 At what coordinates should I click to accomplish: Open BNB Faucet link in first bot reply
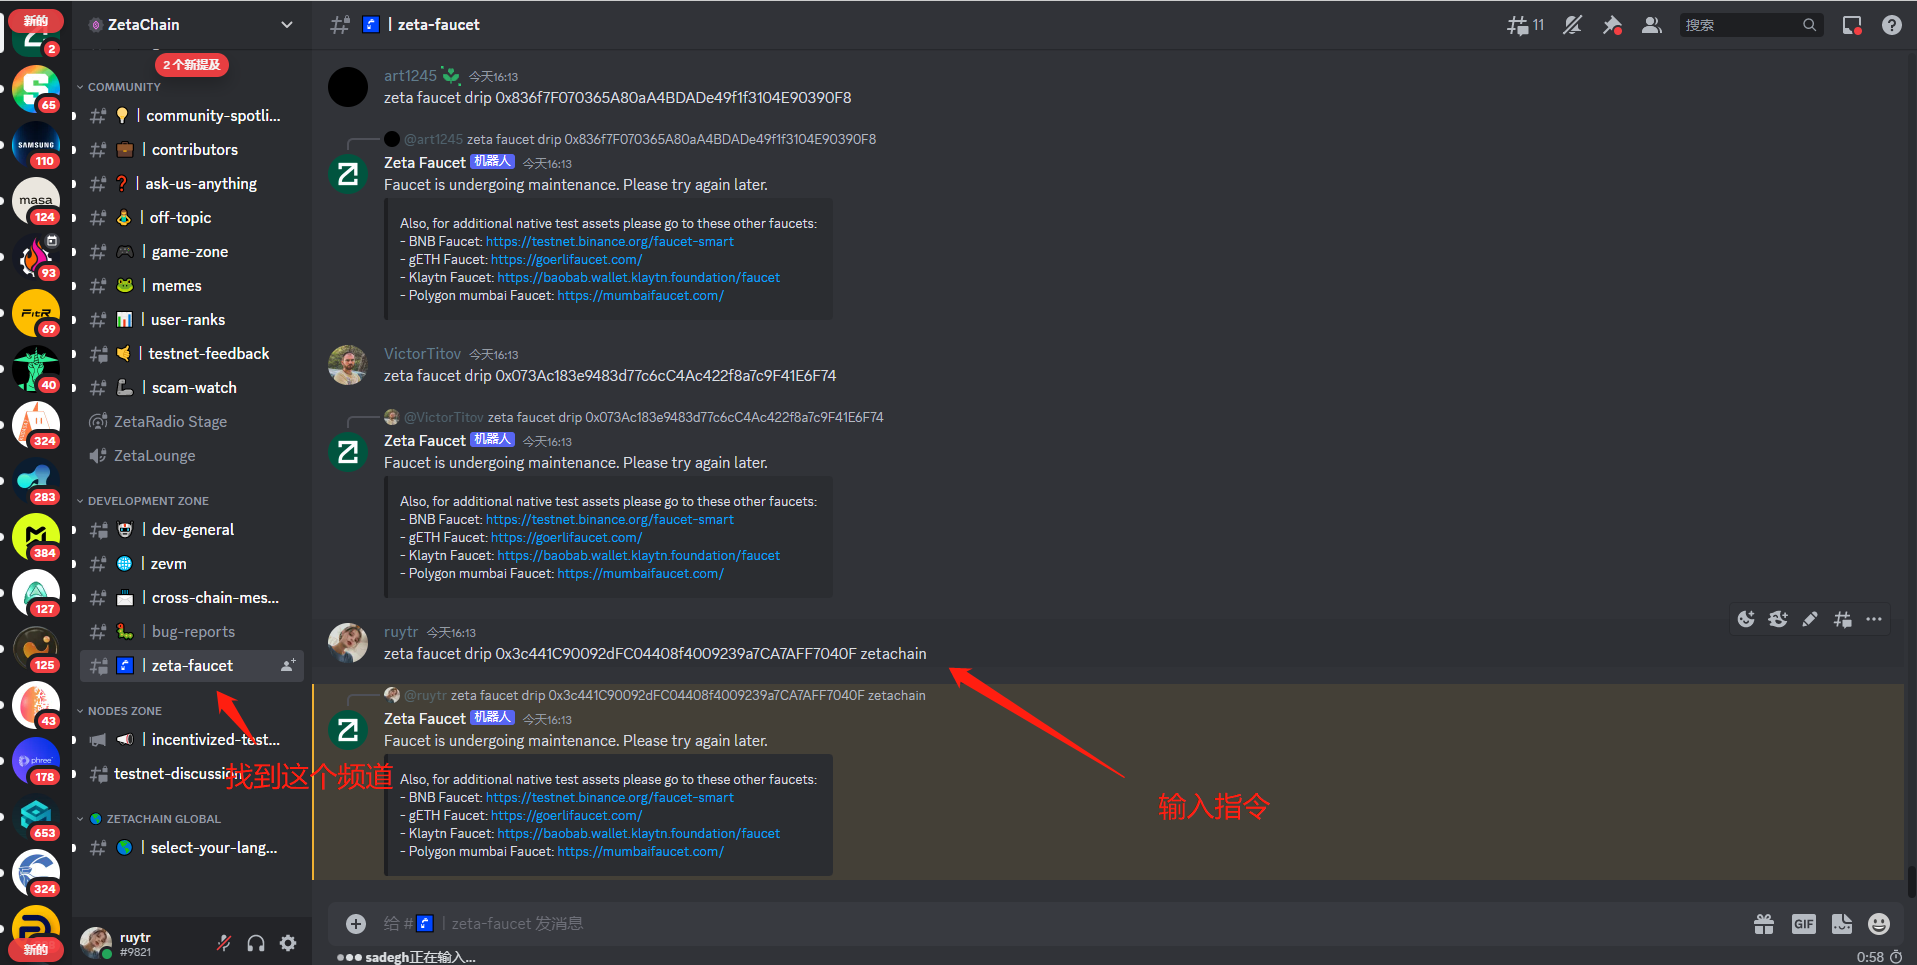click(x=610, y=242)
